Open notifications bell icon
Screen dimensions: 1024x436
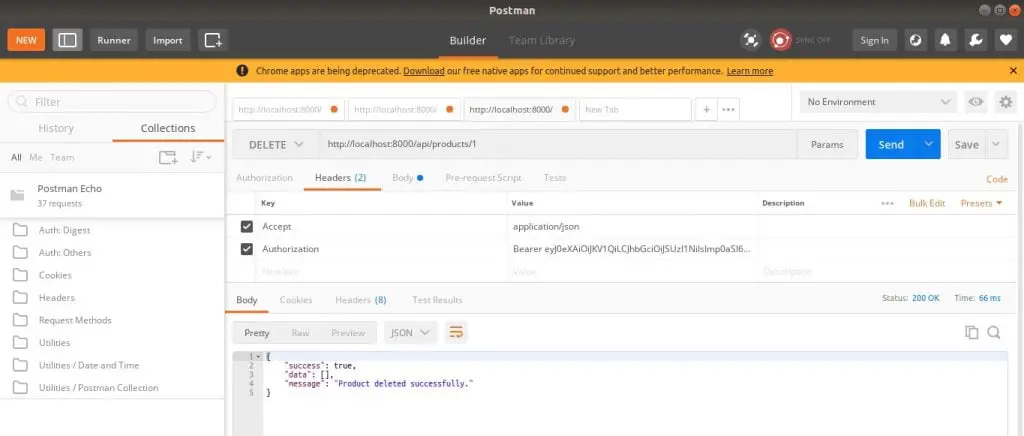[945, 40]
